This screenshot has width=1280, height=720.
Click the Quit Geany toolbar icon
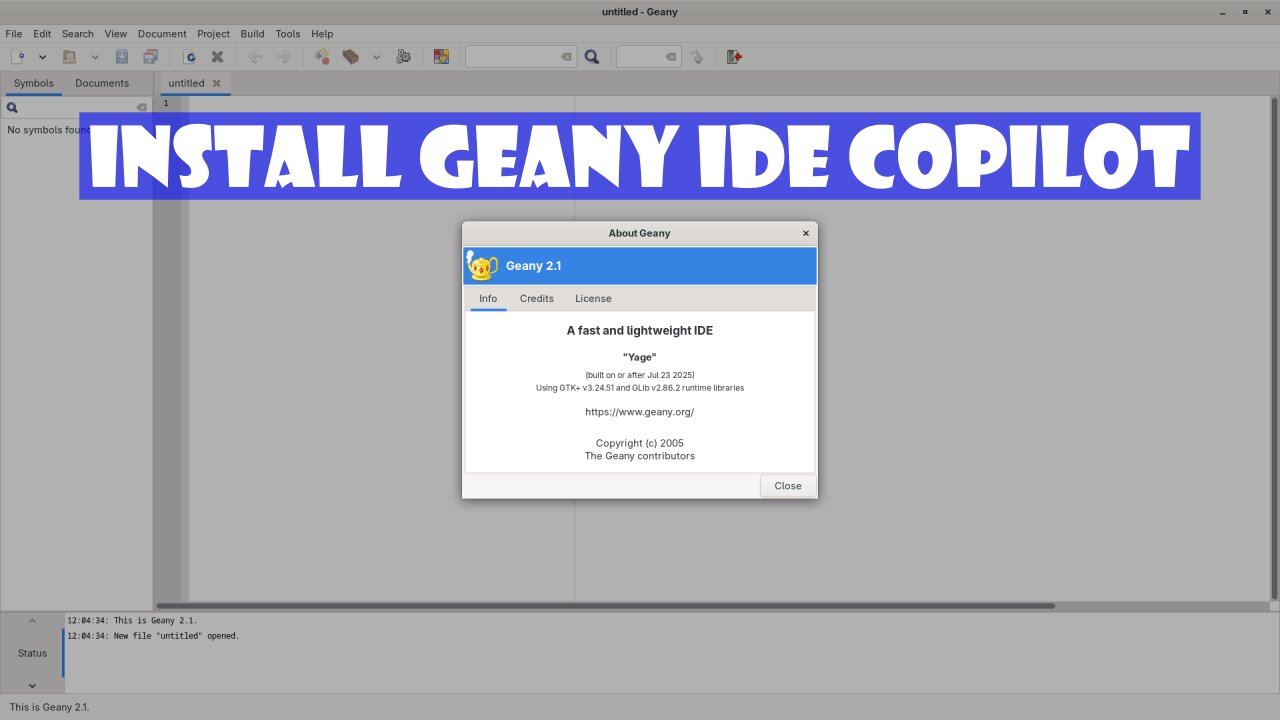click(x=734, y=57)
